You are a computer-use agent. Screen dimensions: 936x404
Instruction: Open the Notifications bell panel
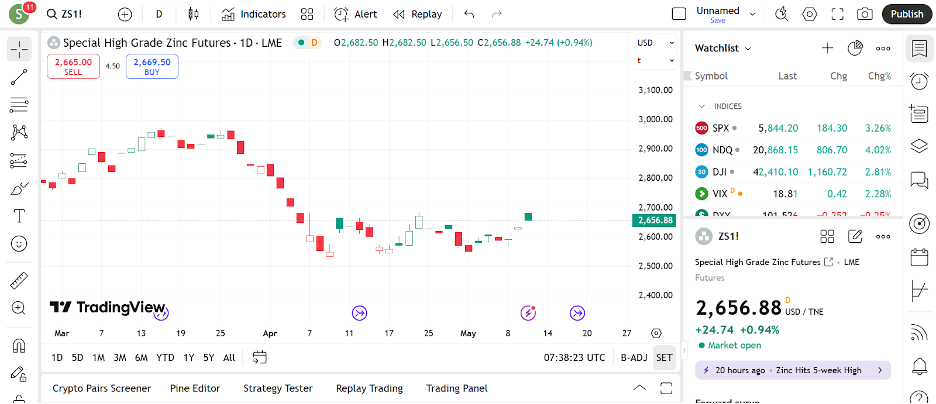tap(919, 368)
